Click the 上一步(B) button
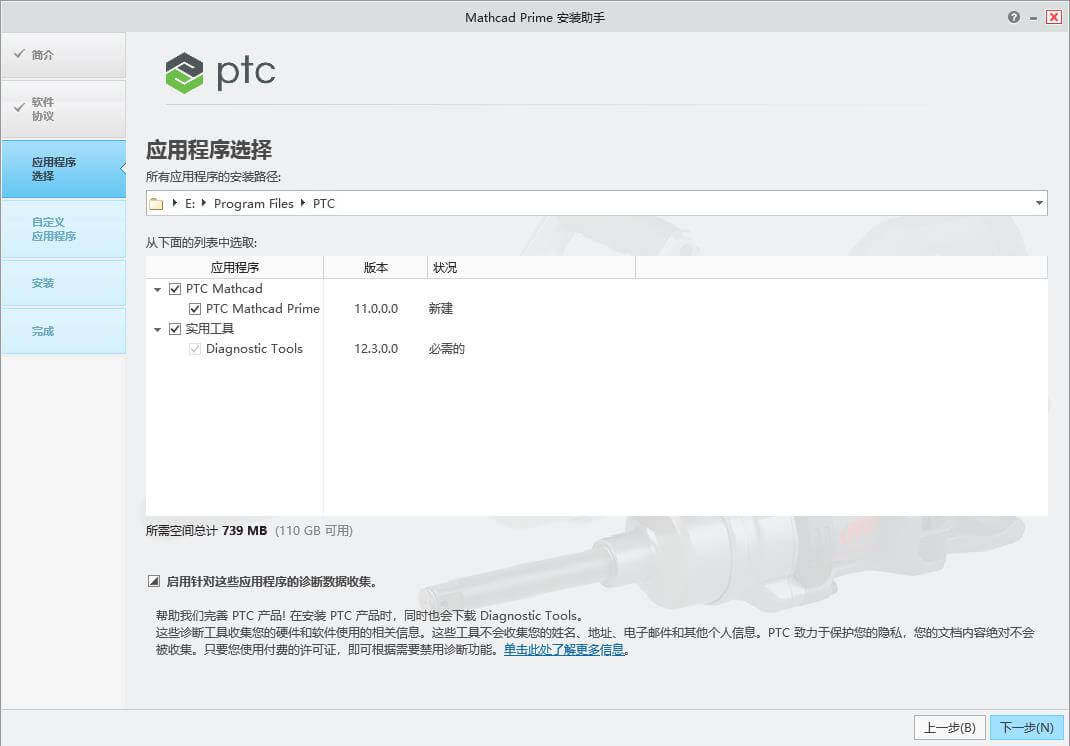The width and height of the screenshot is (1070, 746). coord(949,728)
